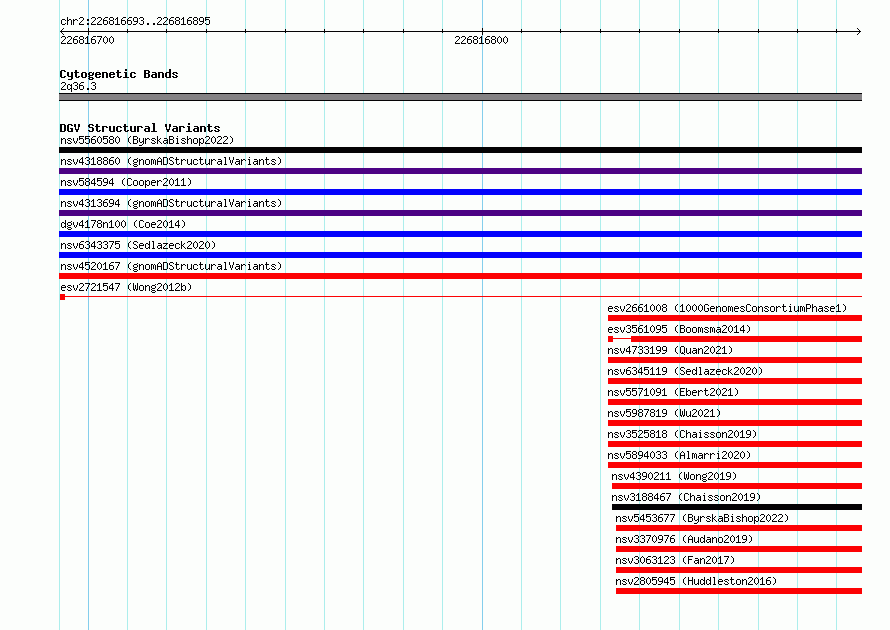The image size is (890, 630).
Task: Open variant nsv3063123 (Fan2017) label
Action: click(x=675, y=560)
